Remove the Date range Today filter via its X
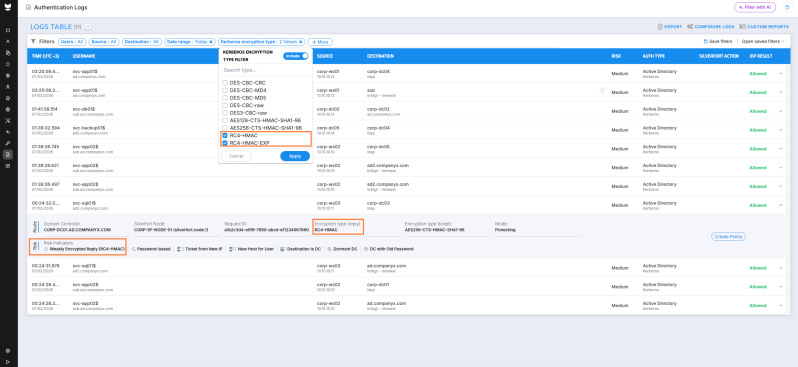 coord(211,42)
